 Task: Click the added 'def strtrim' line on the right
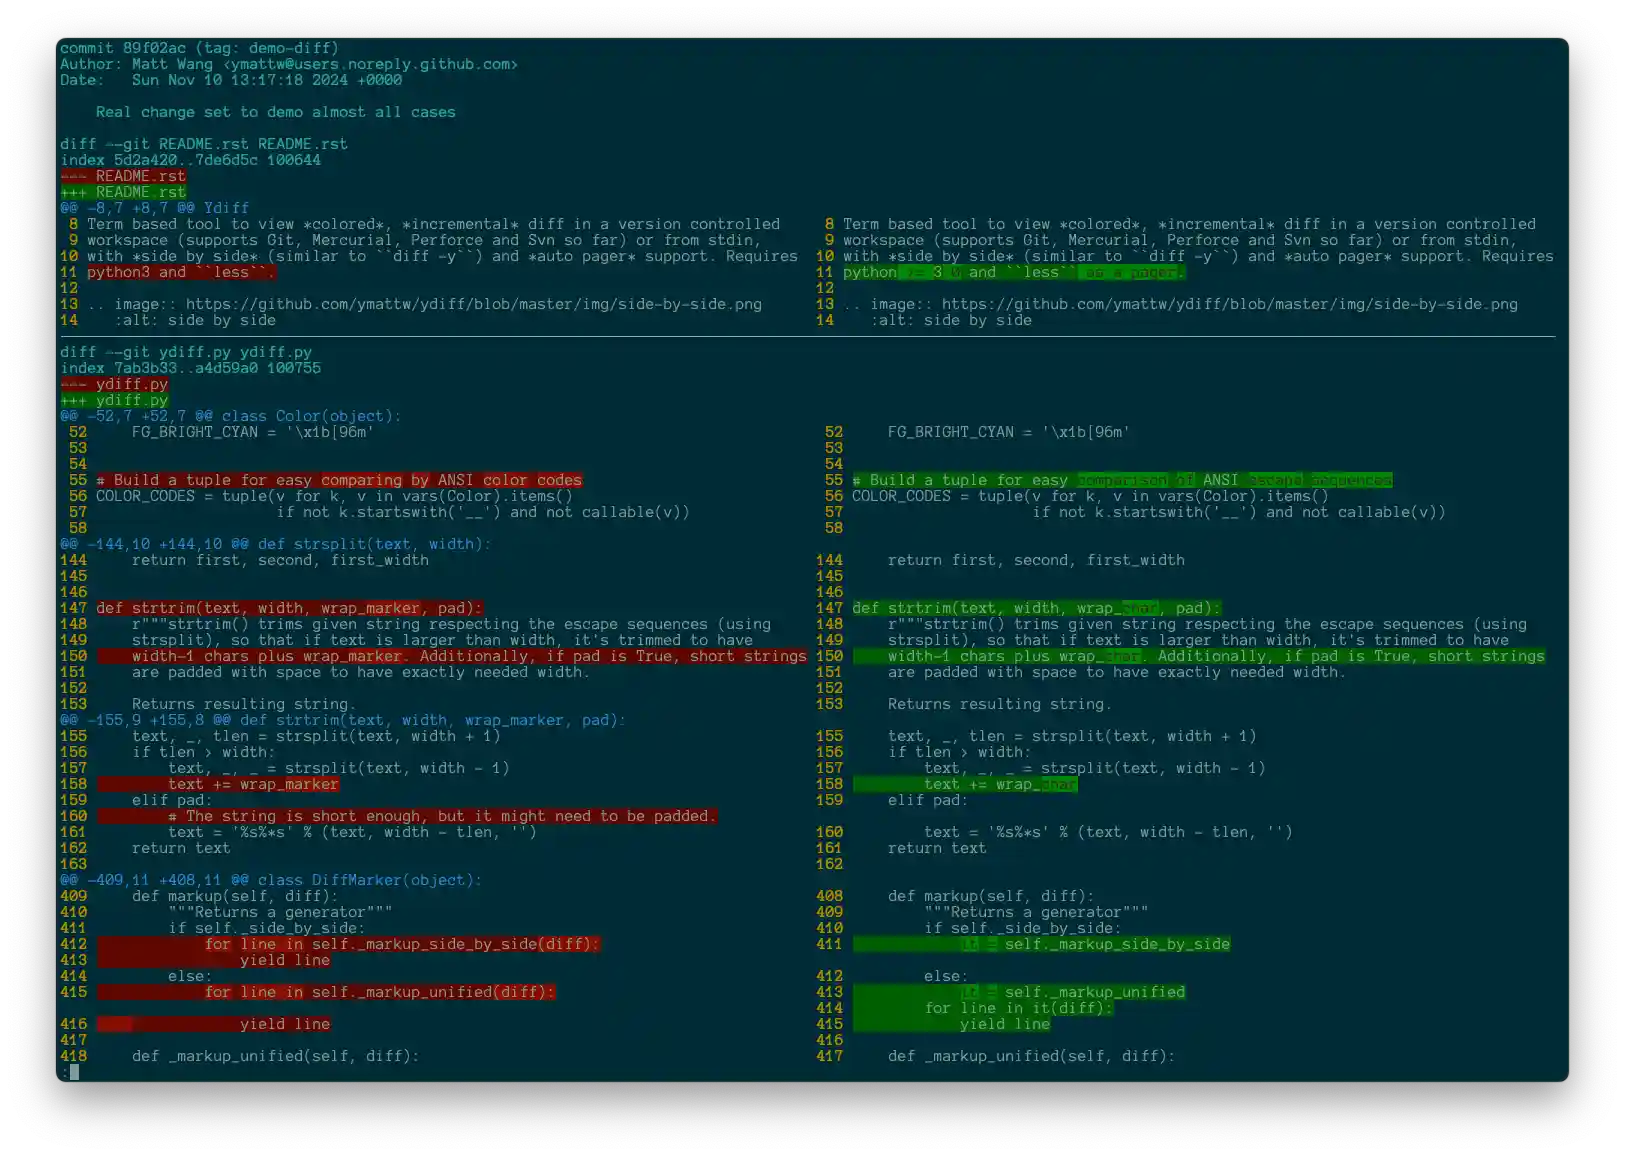[1036, 608]
